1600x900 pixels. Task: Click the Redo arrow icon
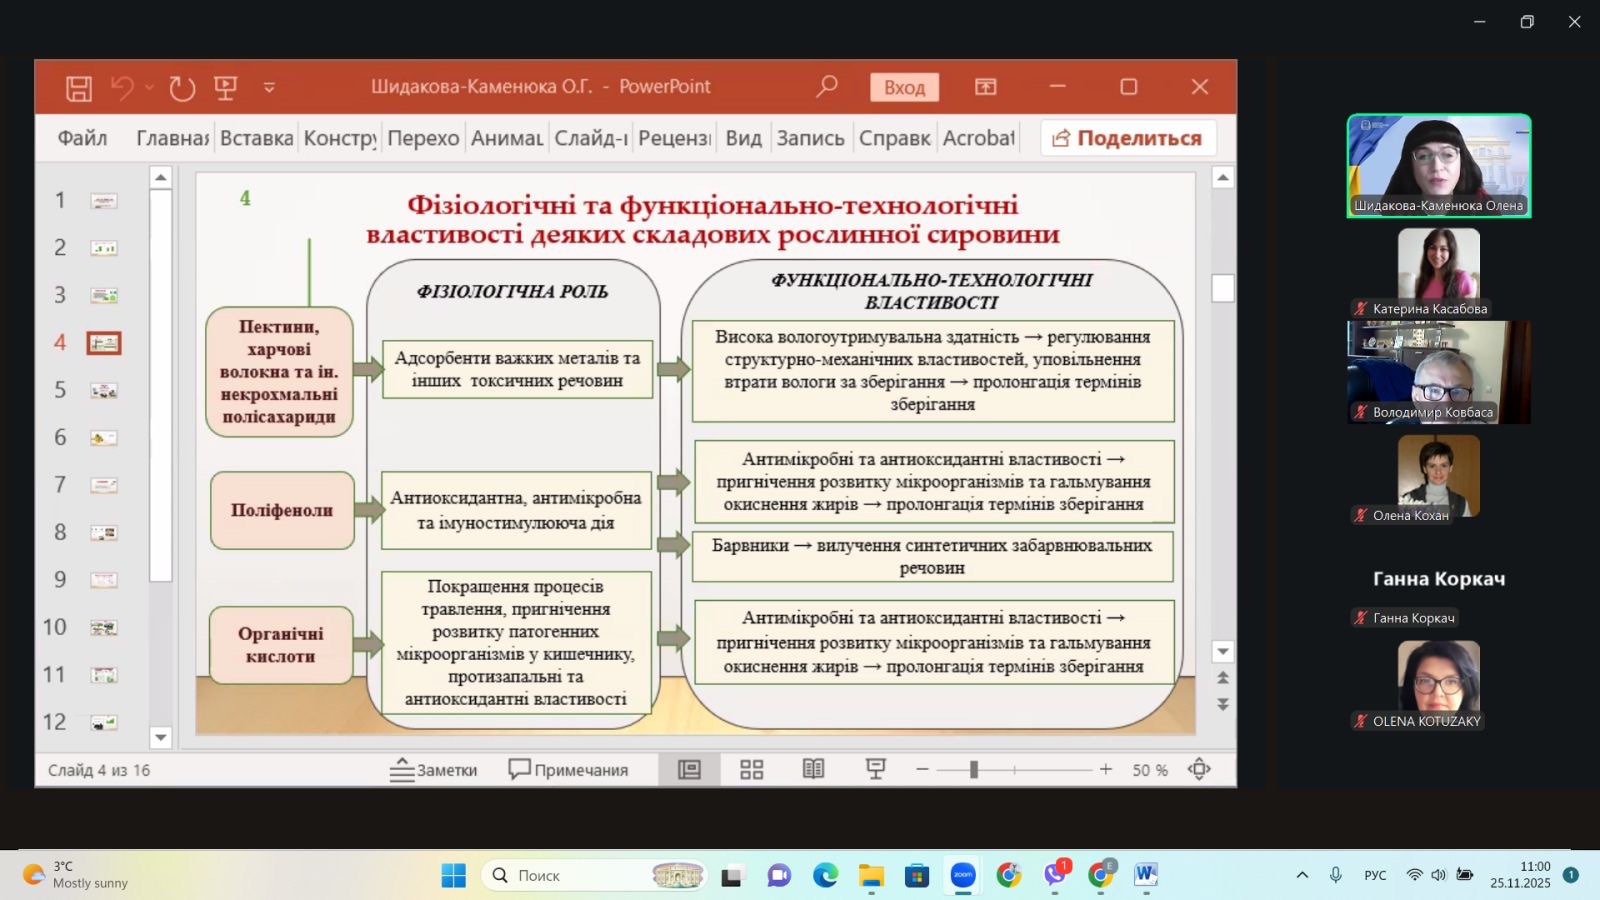(x=182, y=88)
